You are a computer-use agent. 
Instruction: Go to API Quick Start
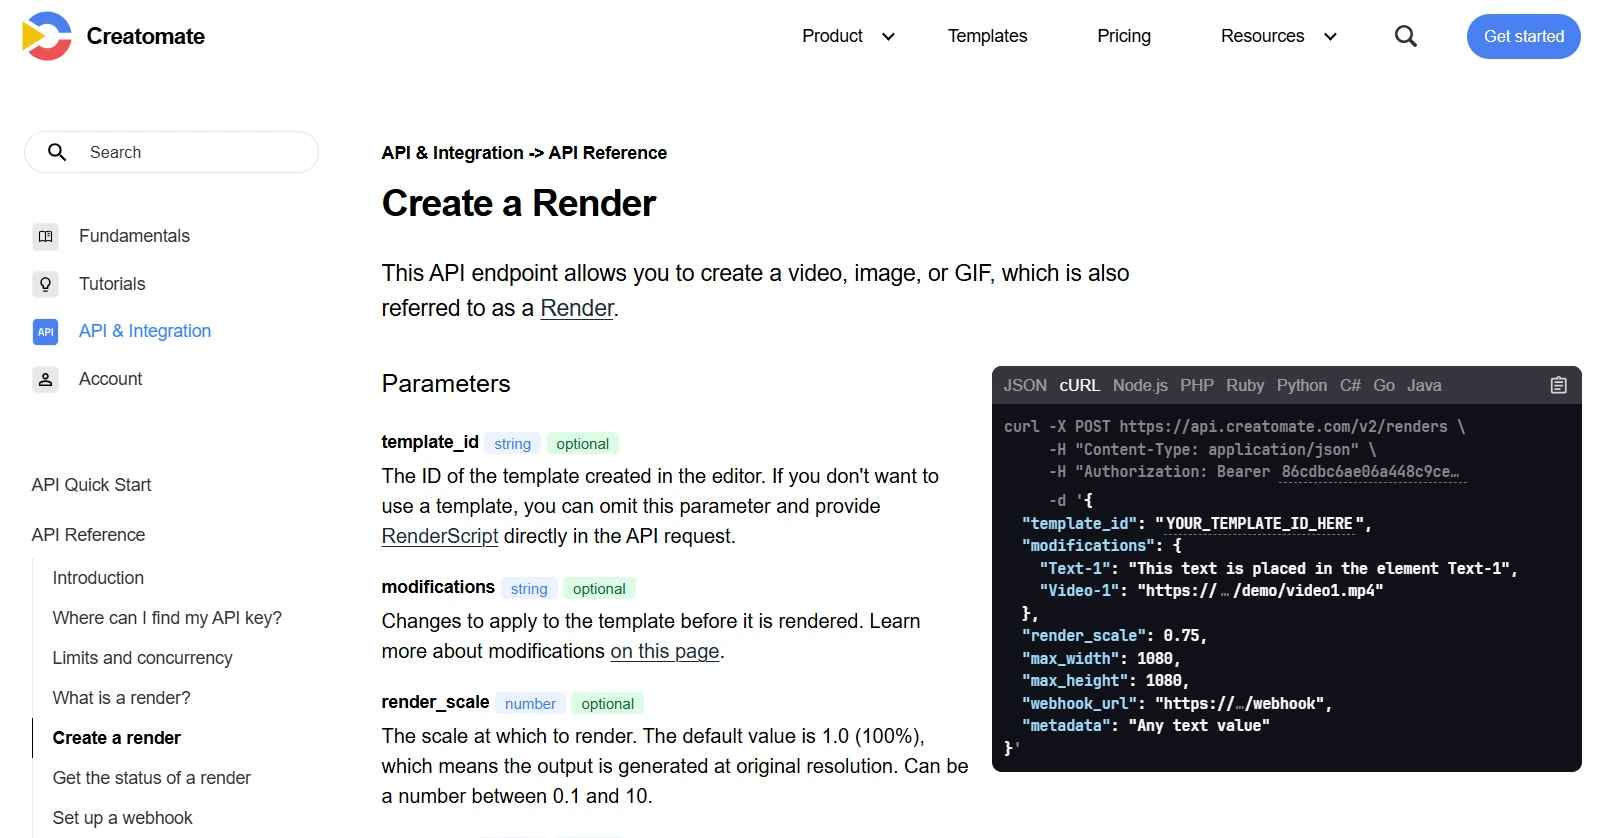pos(91,485)
